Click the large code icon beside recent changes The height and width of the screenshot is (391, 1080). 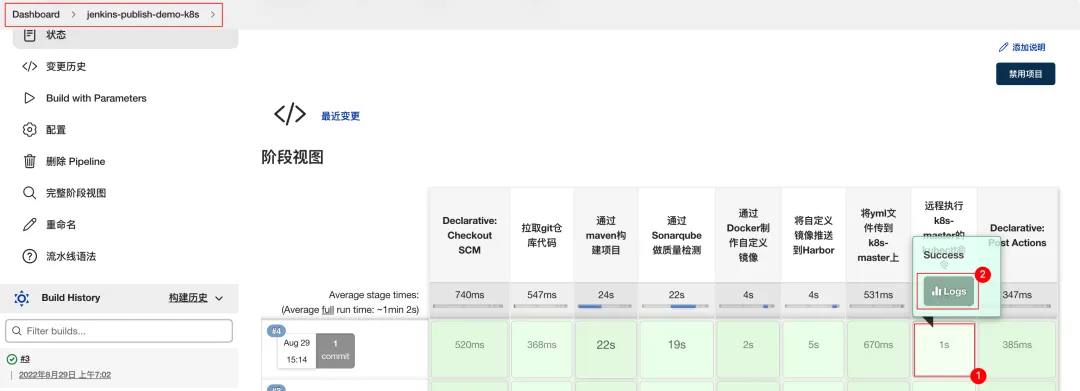tap(290, 114)
